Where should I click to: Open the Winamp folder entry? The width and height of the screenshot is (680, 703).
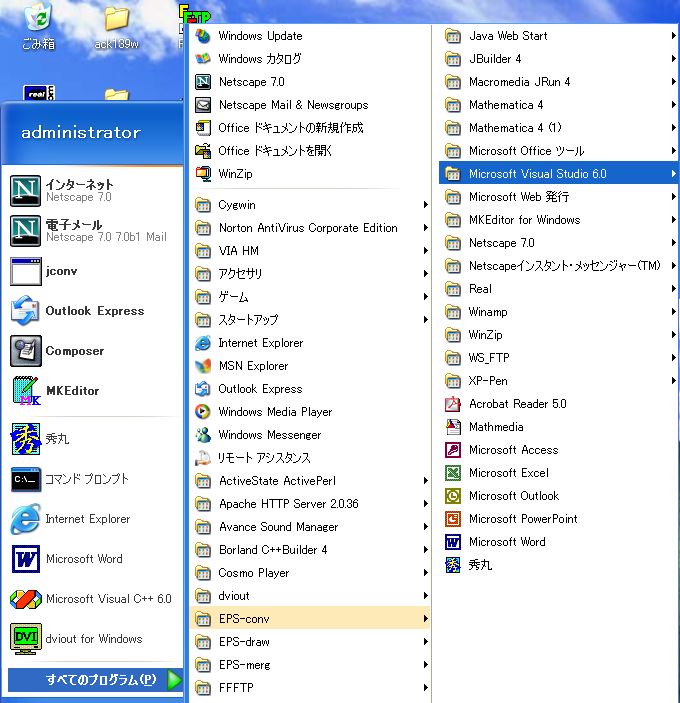click(x=559, y=312)
